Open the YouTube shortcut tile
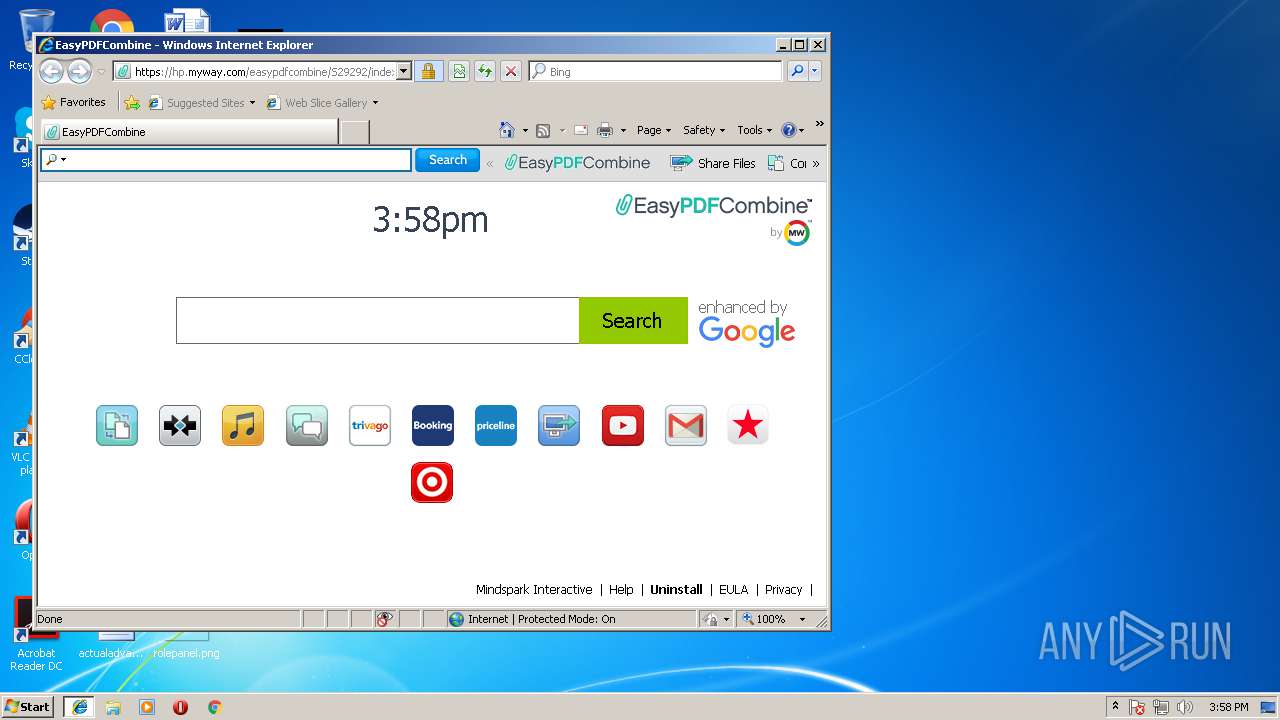The image size is (1280, 720). click(x=623, y=425)
